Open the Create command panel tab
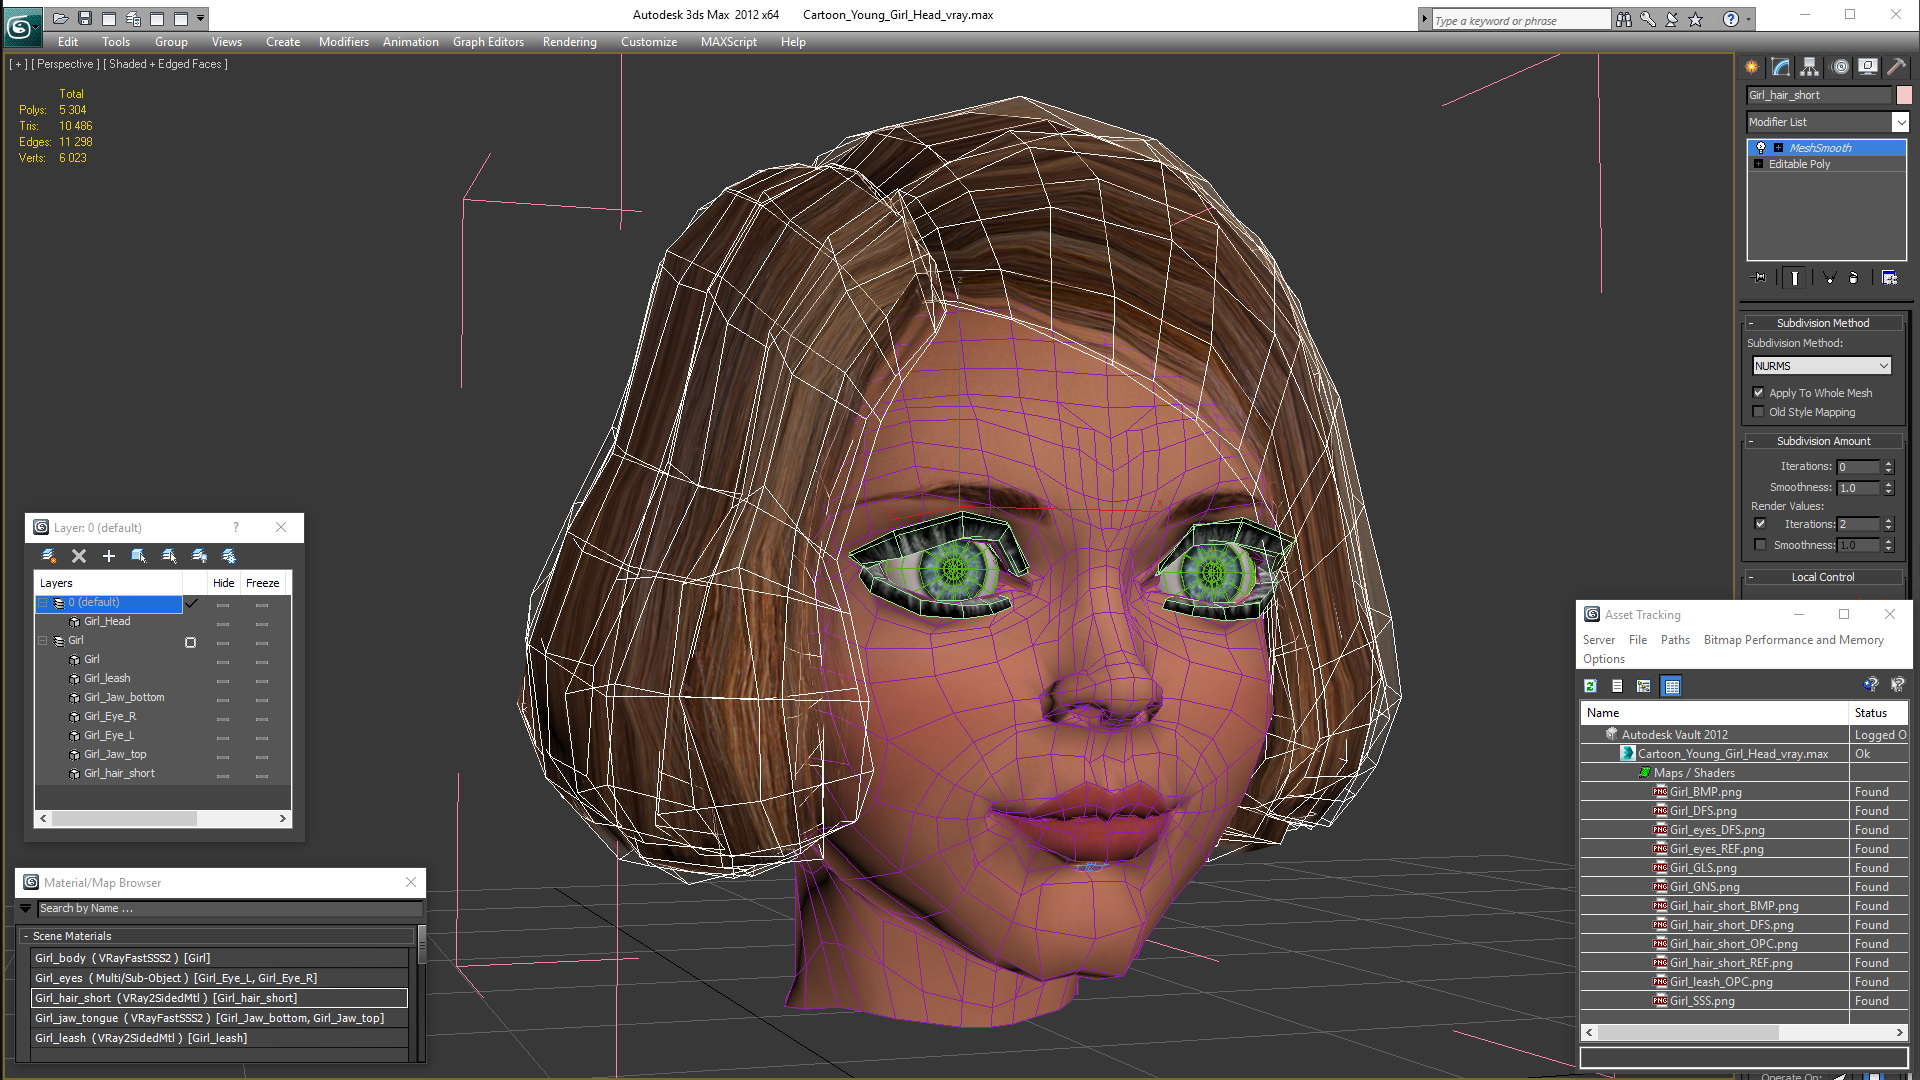 (1752, 67)
